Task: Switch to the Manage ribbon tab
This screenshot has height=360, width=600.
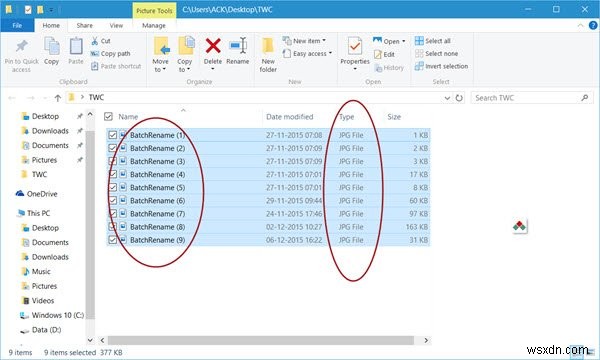Action: [x=154, y=26]
